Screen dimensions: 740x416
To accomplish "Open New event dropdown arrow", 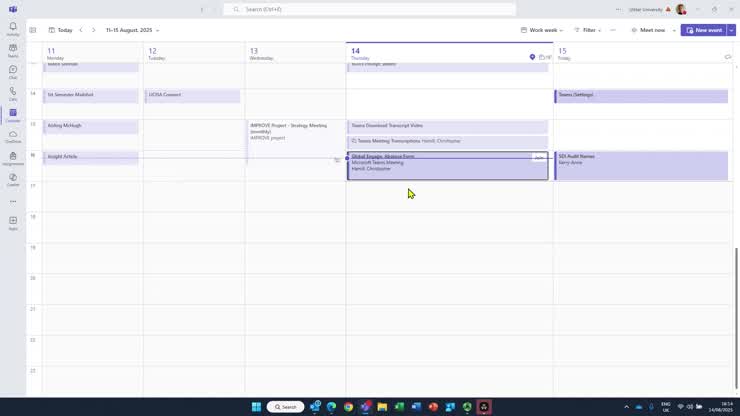I will [x=731, y=30].
